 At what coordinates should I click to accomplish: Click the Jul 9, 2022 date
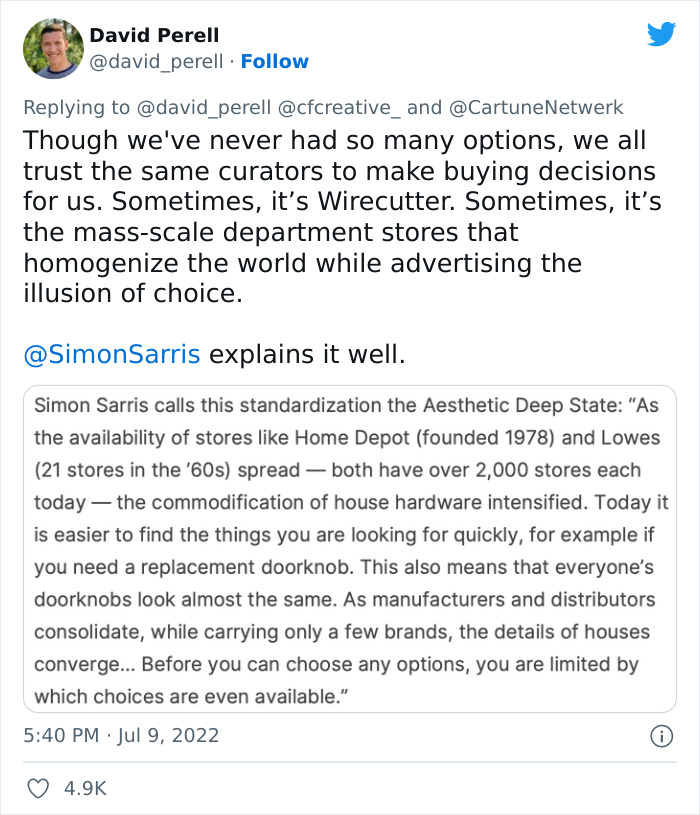click(x=169, y=736)
